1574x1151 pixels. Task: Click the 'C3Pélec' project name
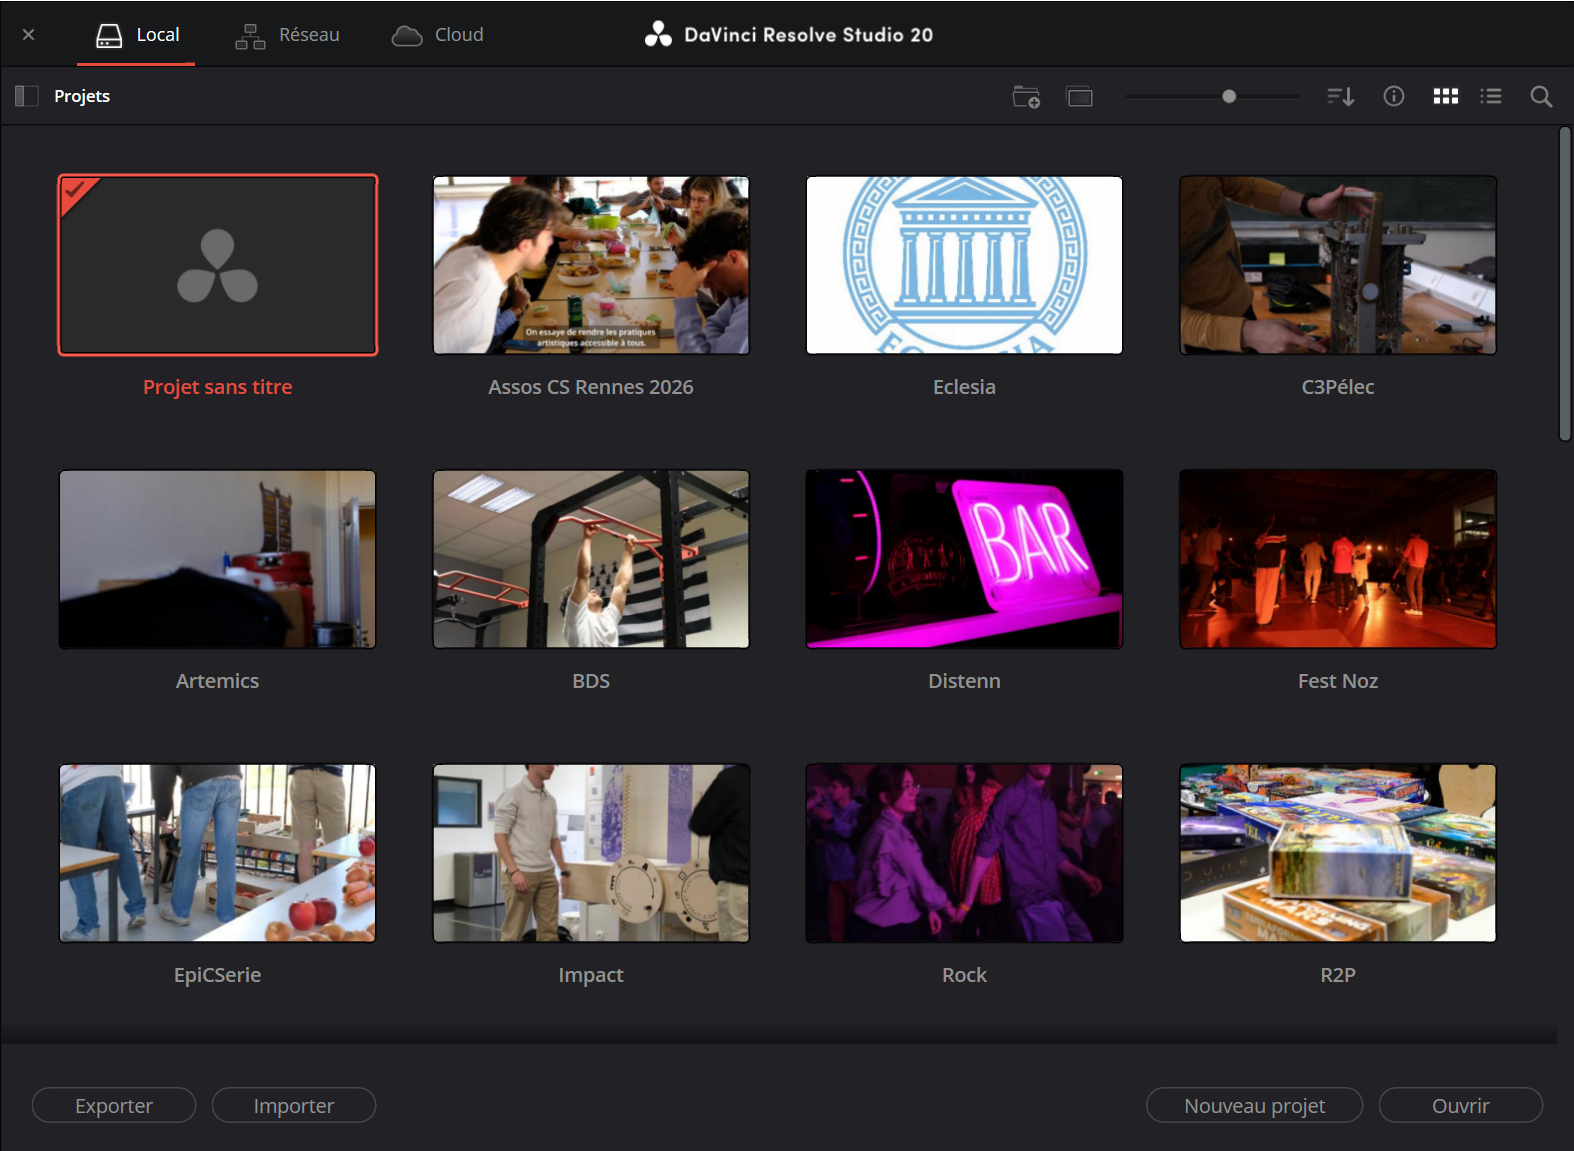click(1338, 387)
